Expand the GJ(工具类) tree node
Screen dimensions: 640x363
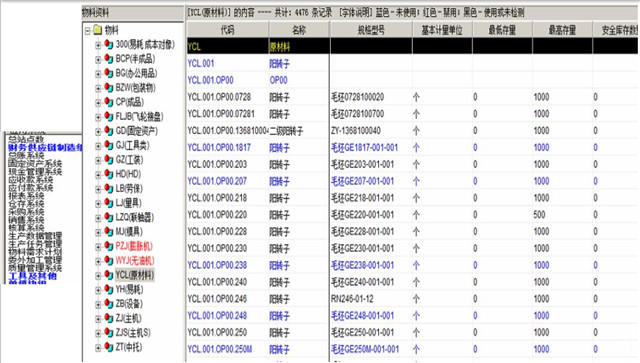coord(98,146)
